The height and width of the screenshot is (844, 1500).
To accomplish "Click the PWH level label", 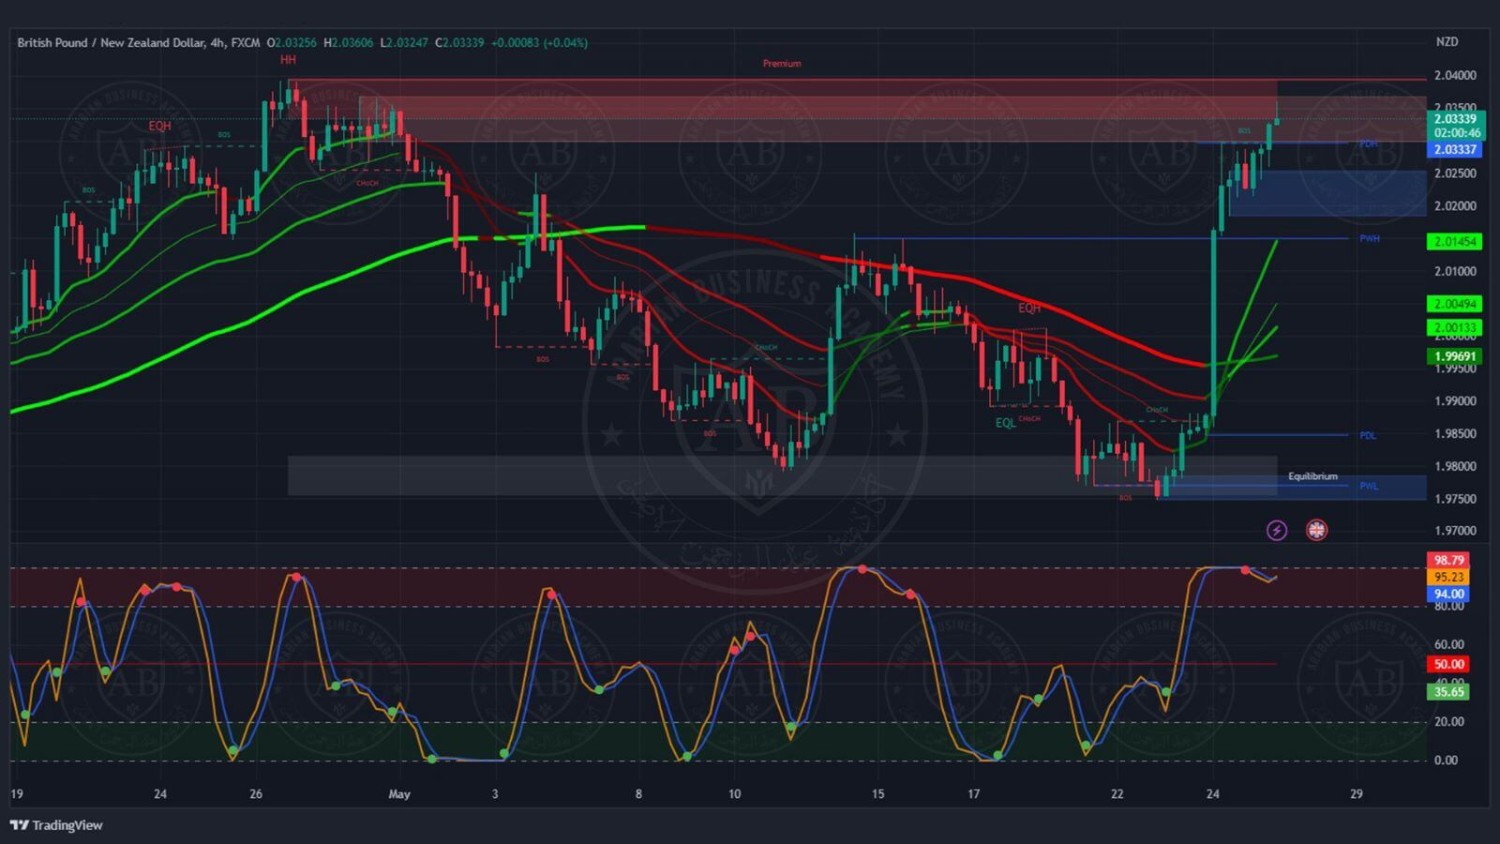I will click(1370, 239).
